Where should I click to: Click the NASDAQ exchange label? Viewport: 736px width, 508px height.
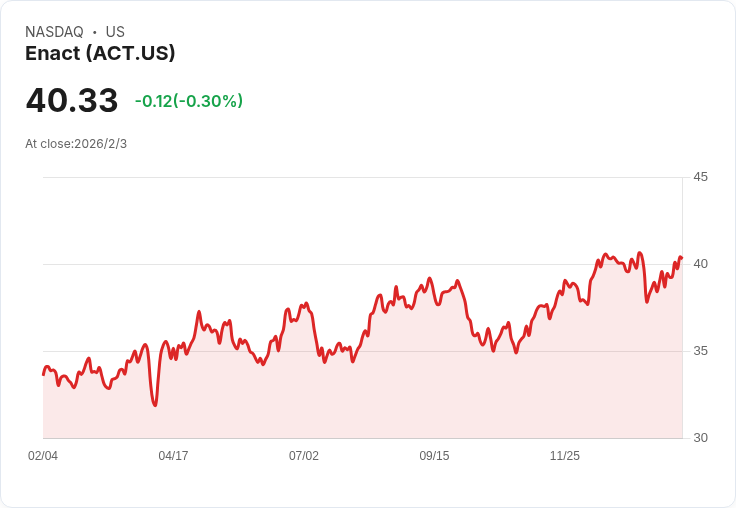coord(54,32)
